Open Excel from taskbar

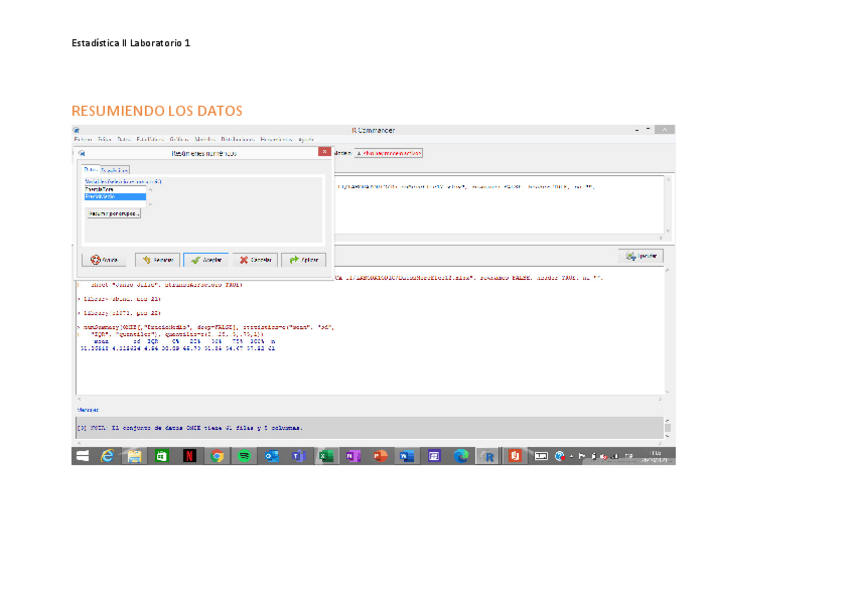click(x=326, y=456)
